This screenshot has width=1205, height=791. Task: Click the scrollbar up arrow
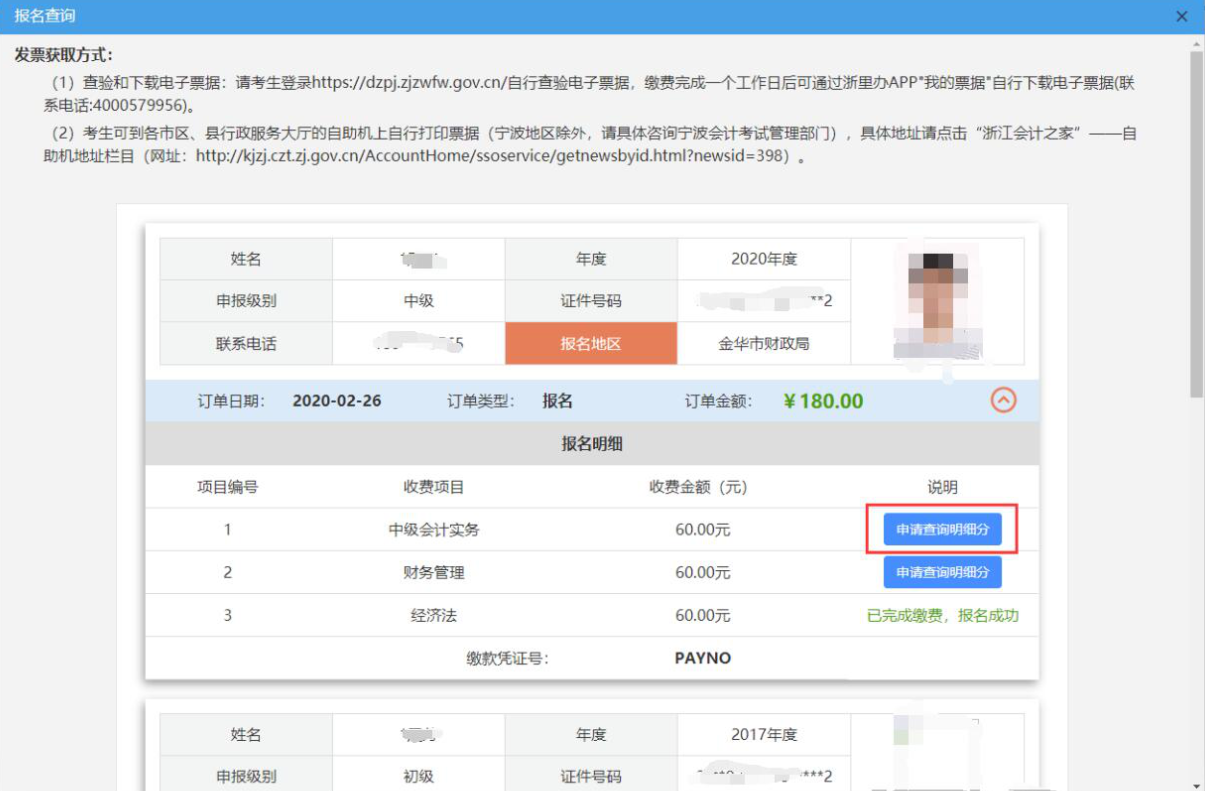1196,42
